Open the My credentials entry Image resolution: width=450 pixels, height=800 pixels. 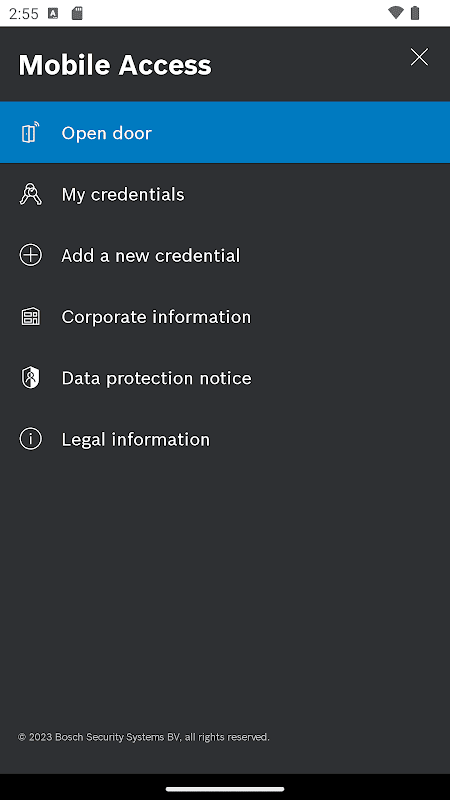pyautogui.click(x=225, y=194)
